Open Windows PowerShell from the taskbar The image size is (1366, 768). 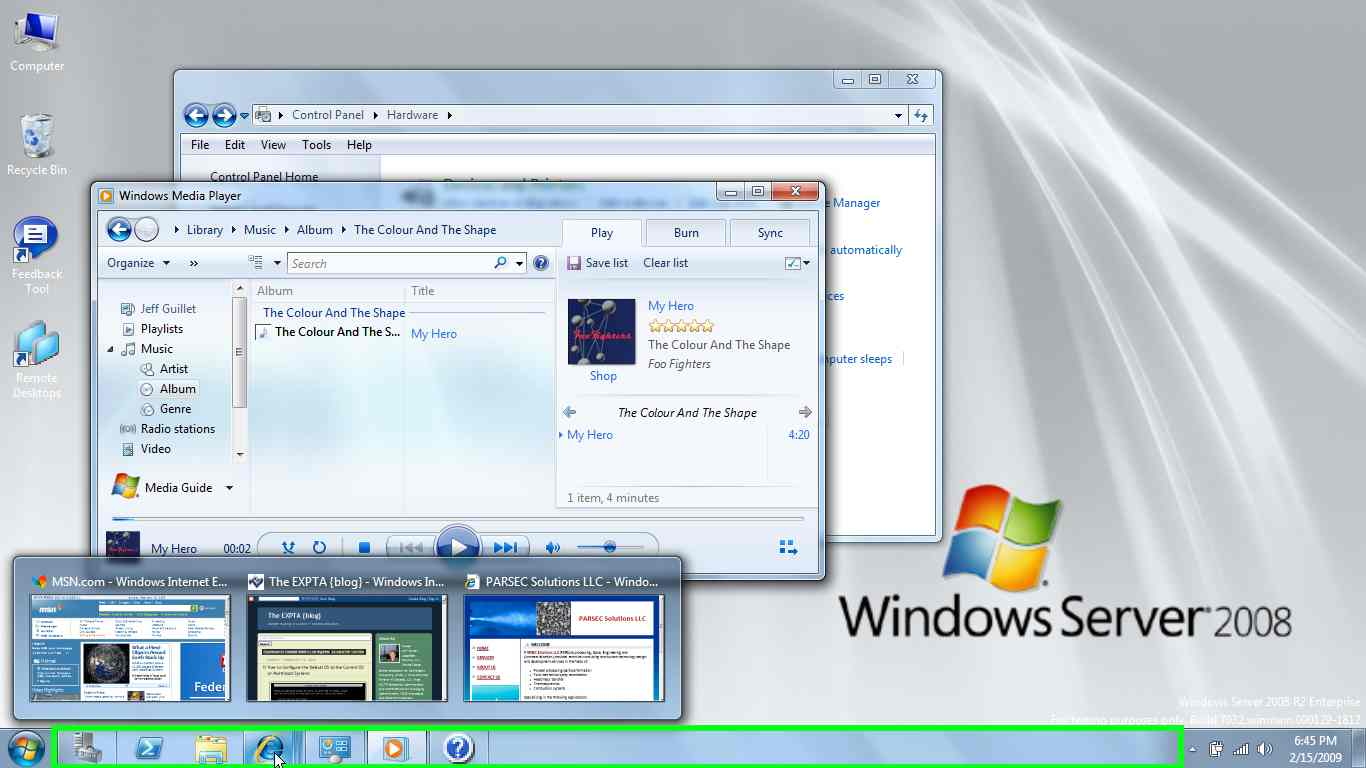click(x=148, y=747)
